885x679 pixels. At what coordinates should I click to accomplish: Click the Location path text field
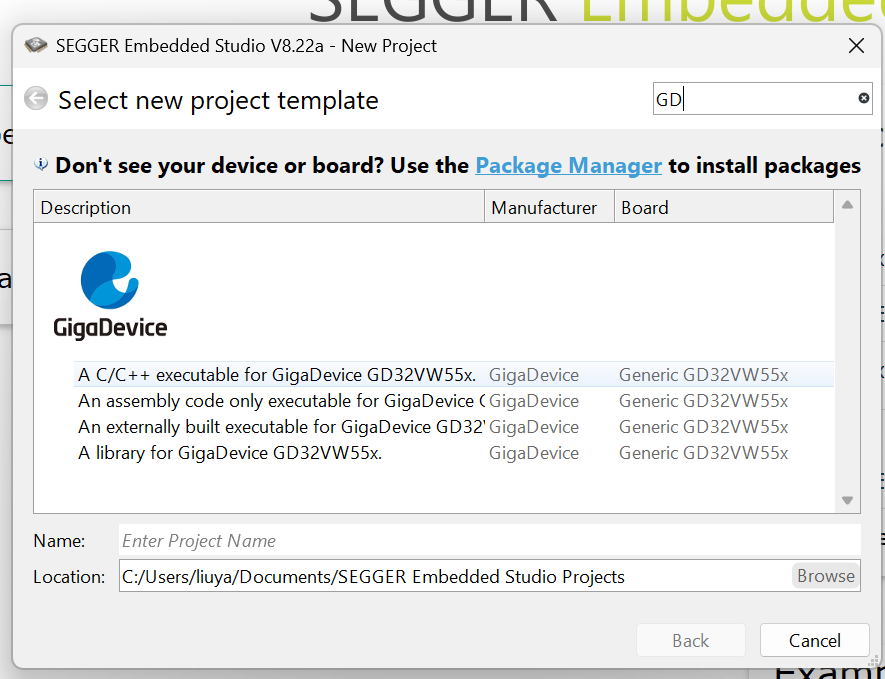coord(452,576)
